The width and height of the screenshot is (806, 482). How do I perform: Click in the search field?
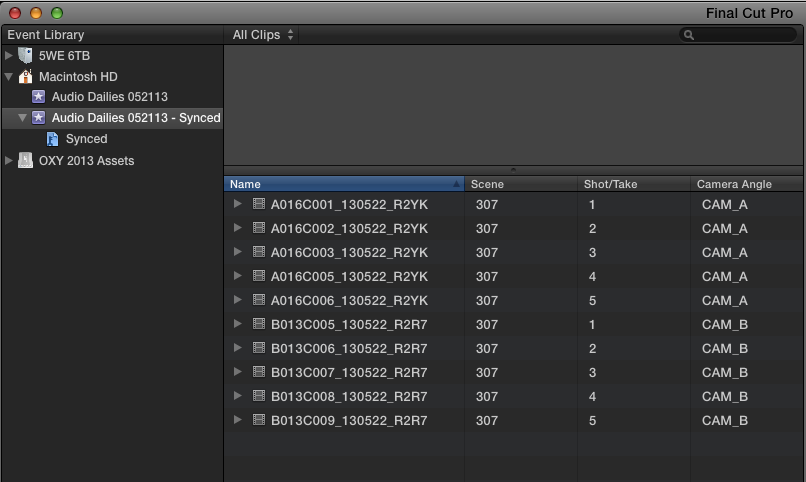pyautogui.click(x=738, y=35)
